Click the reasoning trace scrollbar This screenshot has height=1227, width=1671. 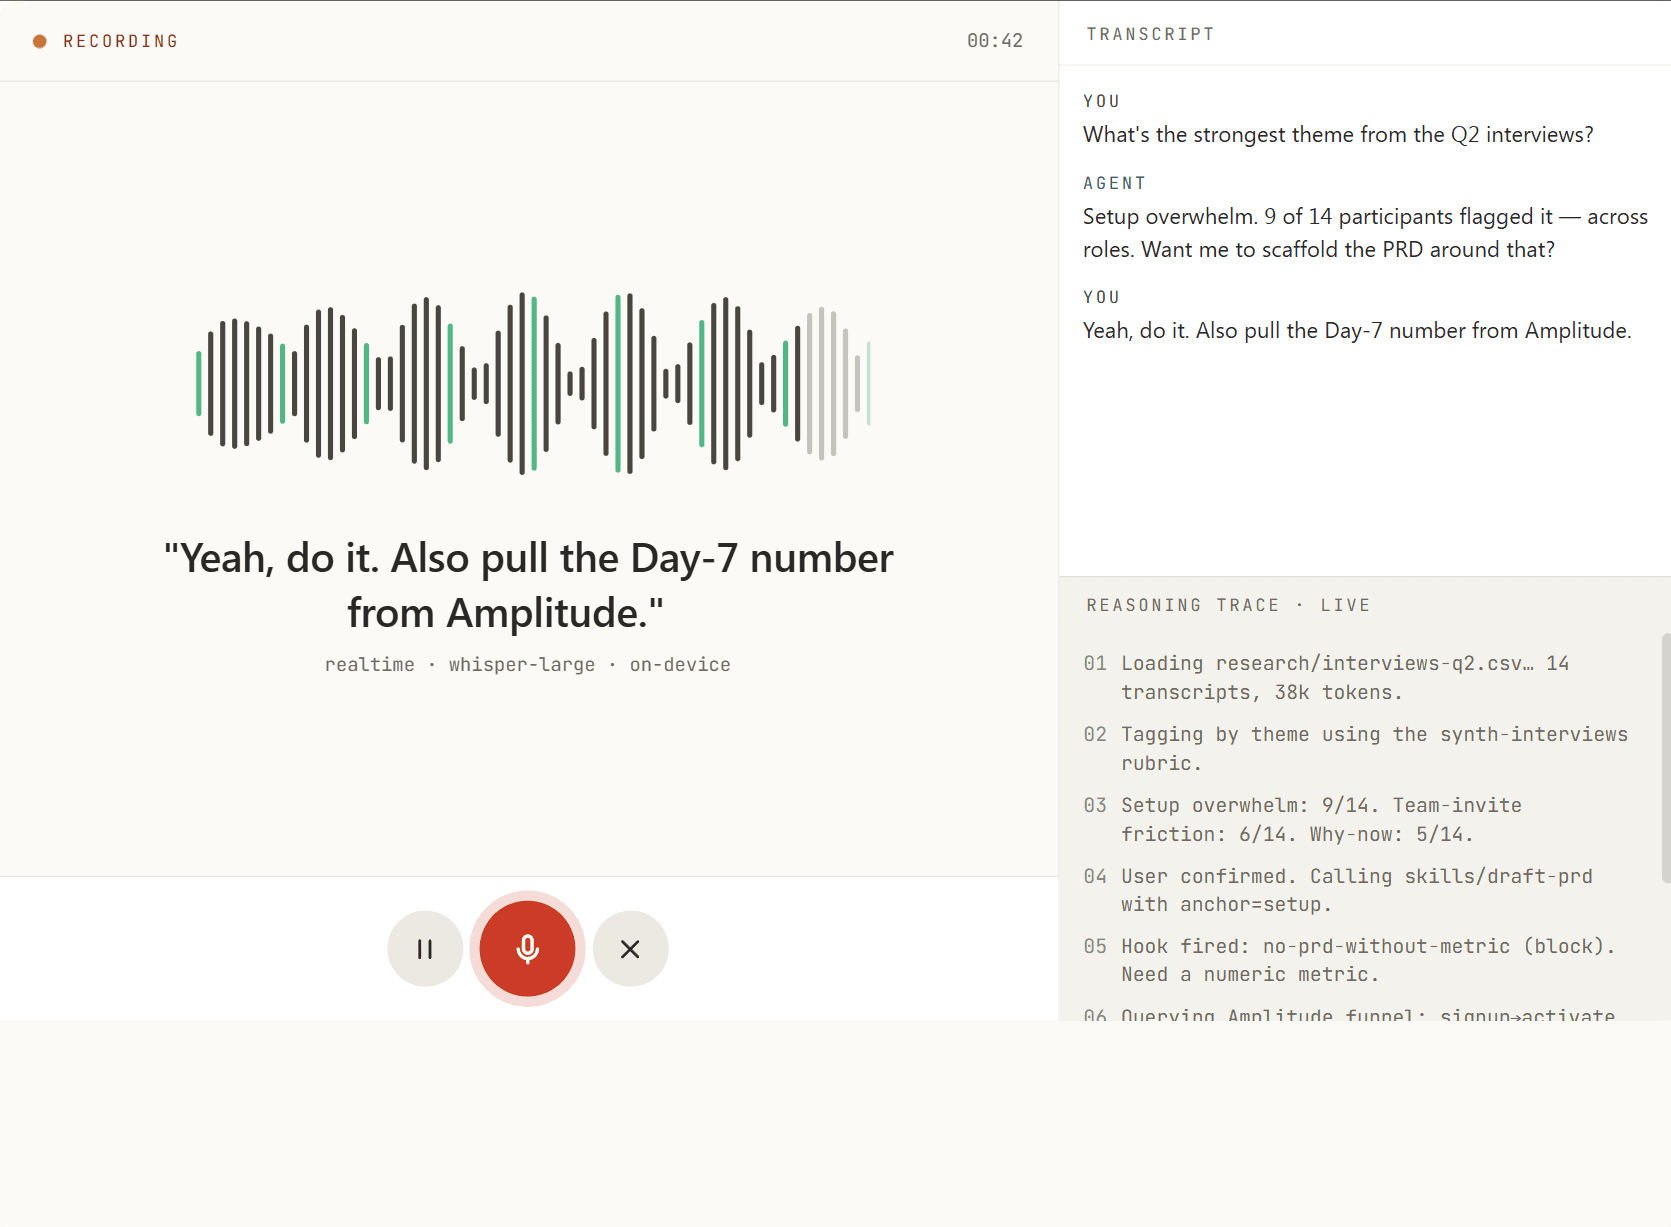click(x=1666, y=758)
